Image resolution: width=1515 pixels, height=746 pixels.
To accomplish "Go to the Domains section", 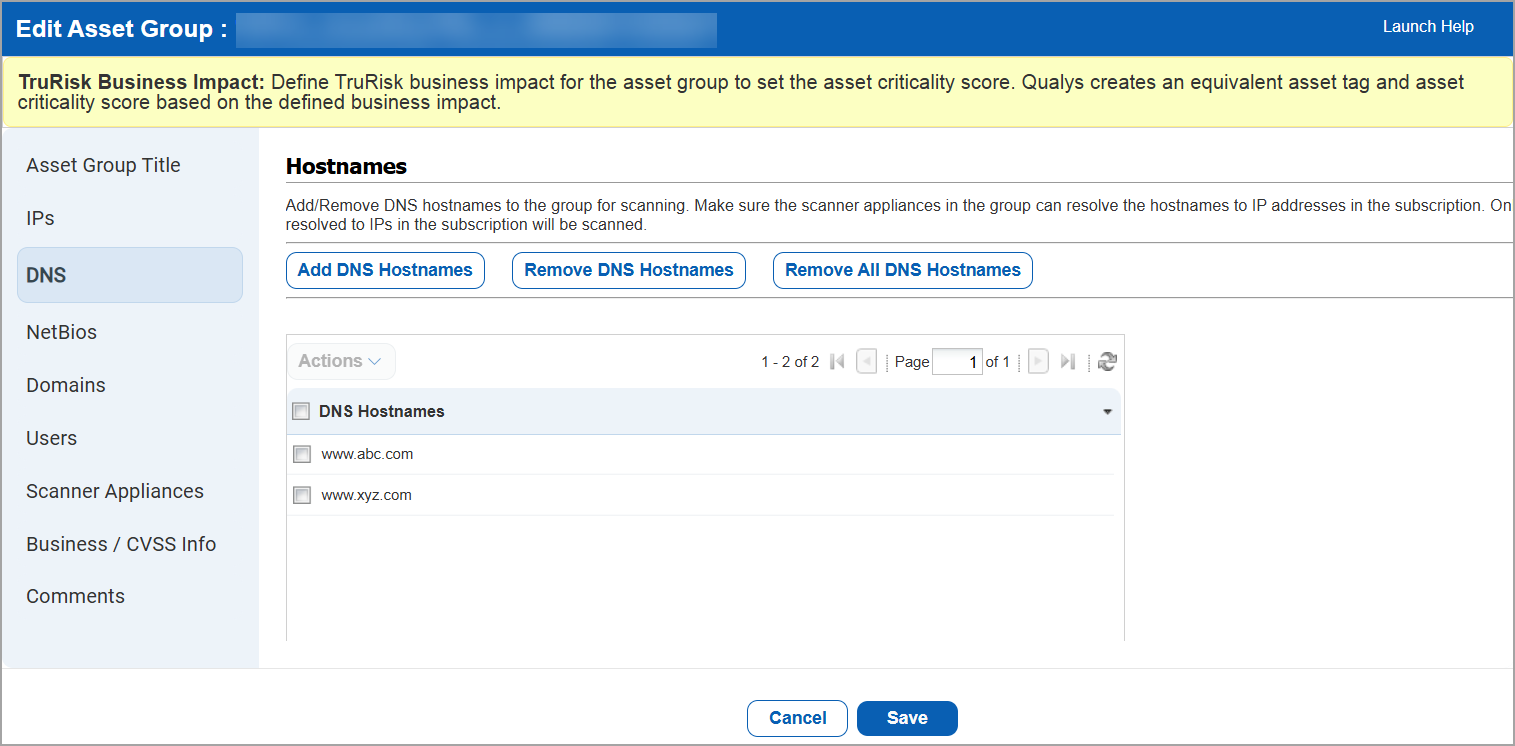I will pyautogui.click(x=66, y=385).
